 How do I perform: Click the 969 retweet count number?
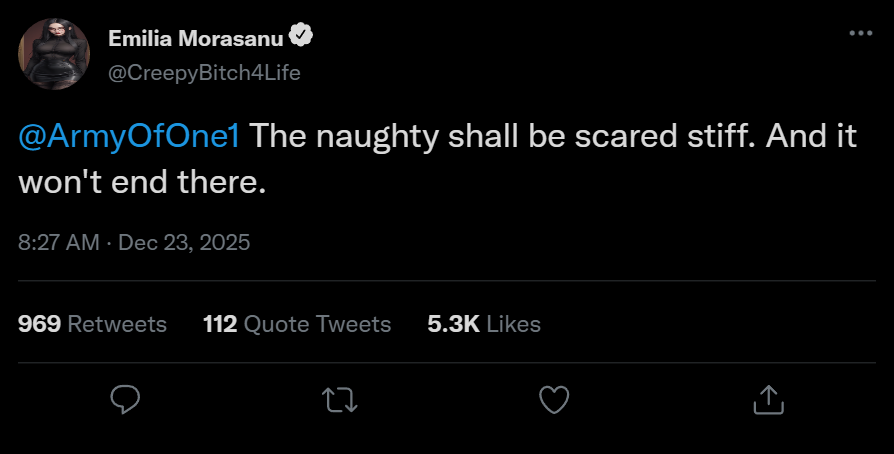tap(39, 324)
